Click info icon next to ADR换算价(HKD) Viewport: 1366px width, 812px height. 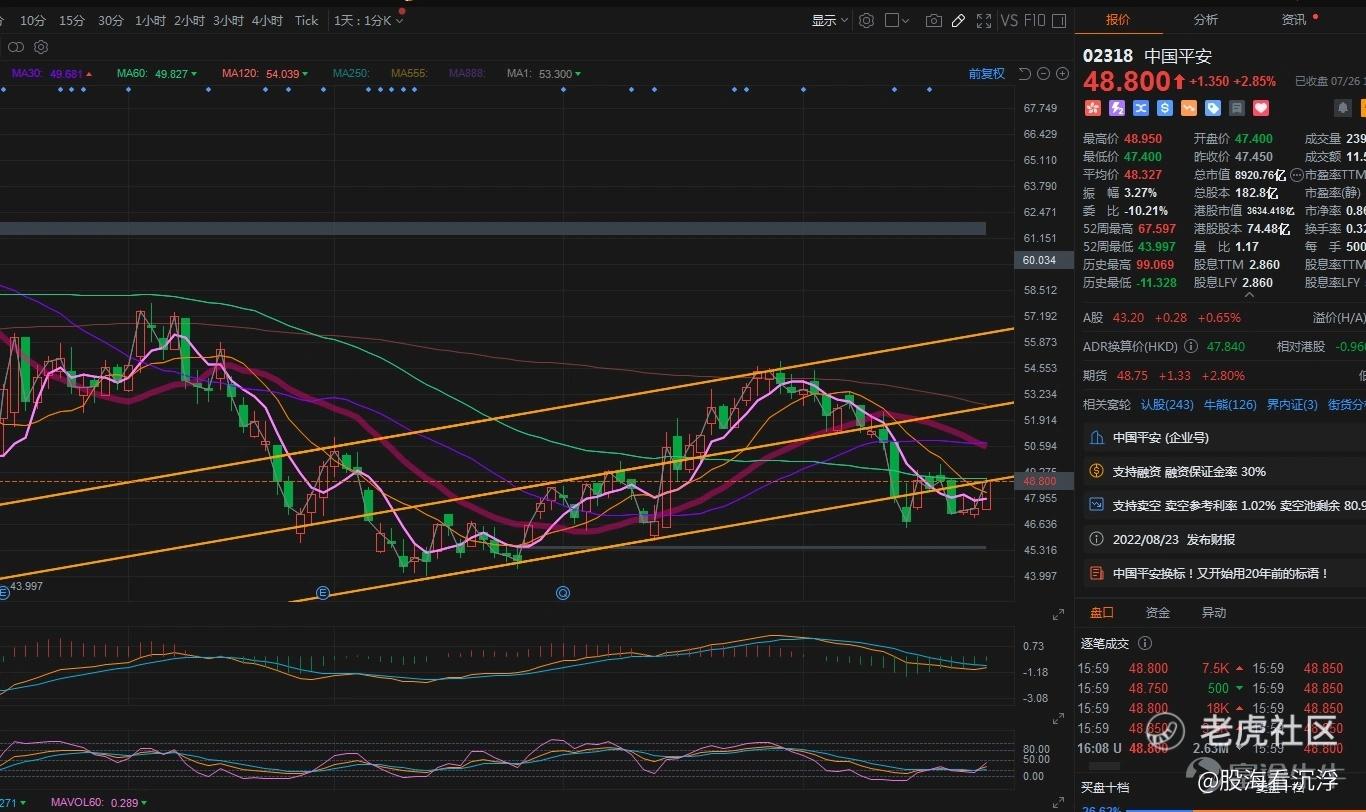(1191, 346)
